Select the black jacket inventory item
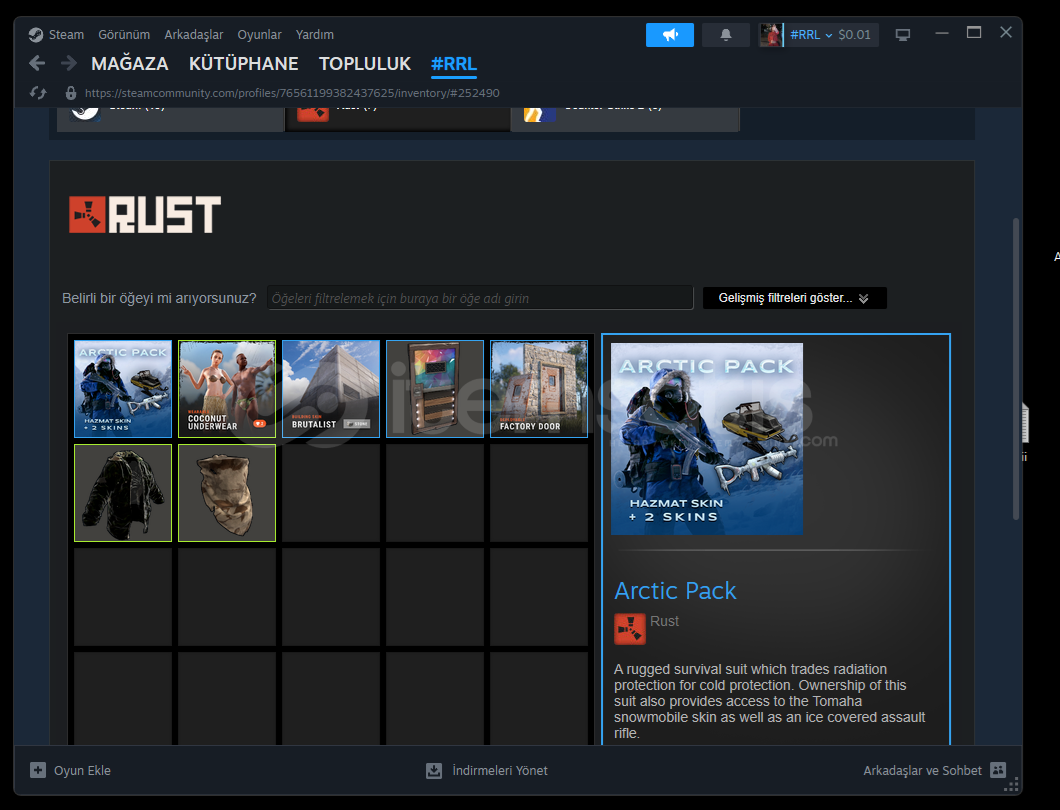 (123, 493)
